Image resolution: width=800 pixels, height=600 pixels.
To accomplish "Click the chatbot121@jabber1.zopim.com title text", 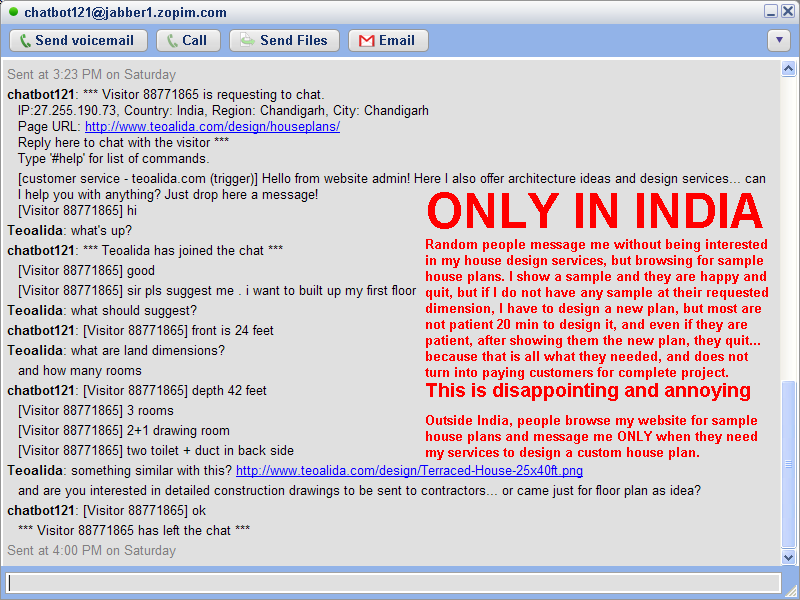I will [126, 12].
